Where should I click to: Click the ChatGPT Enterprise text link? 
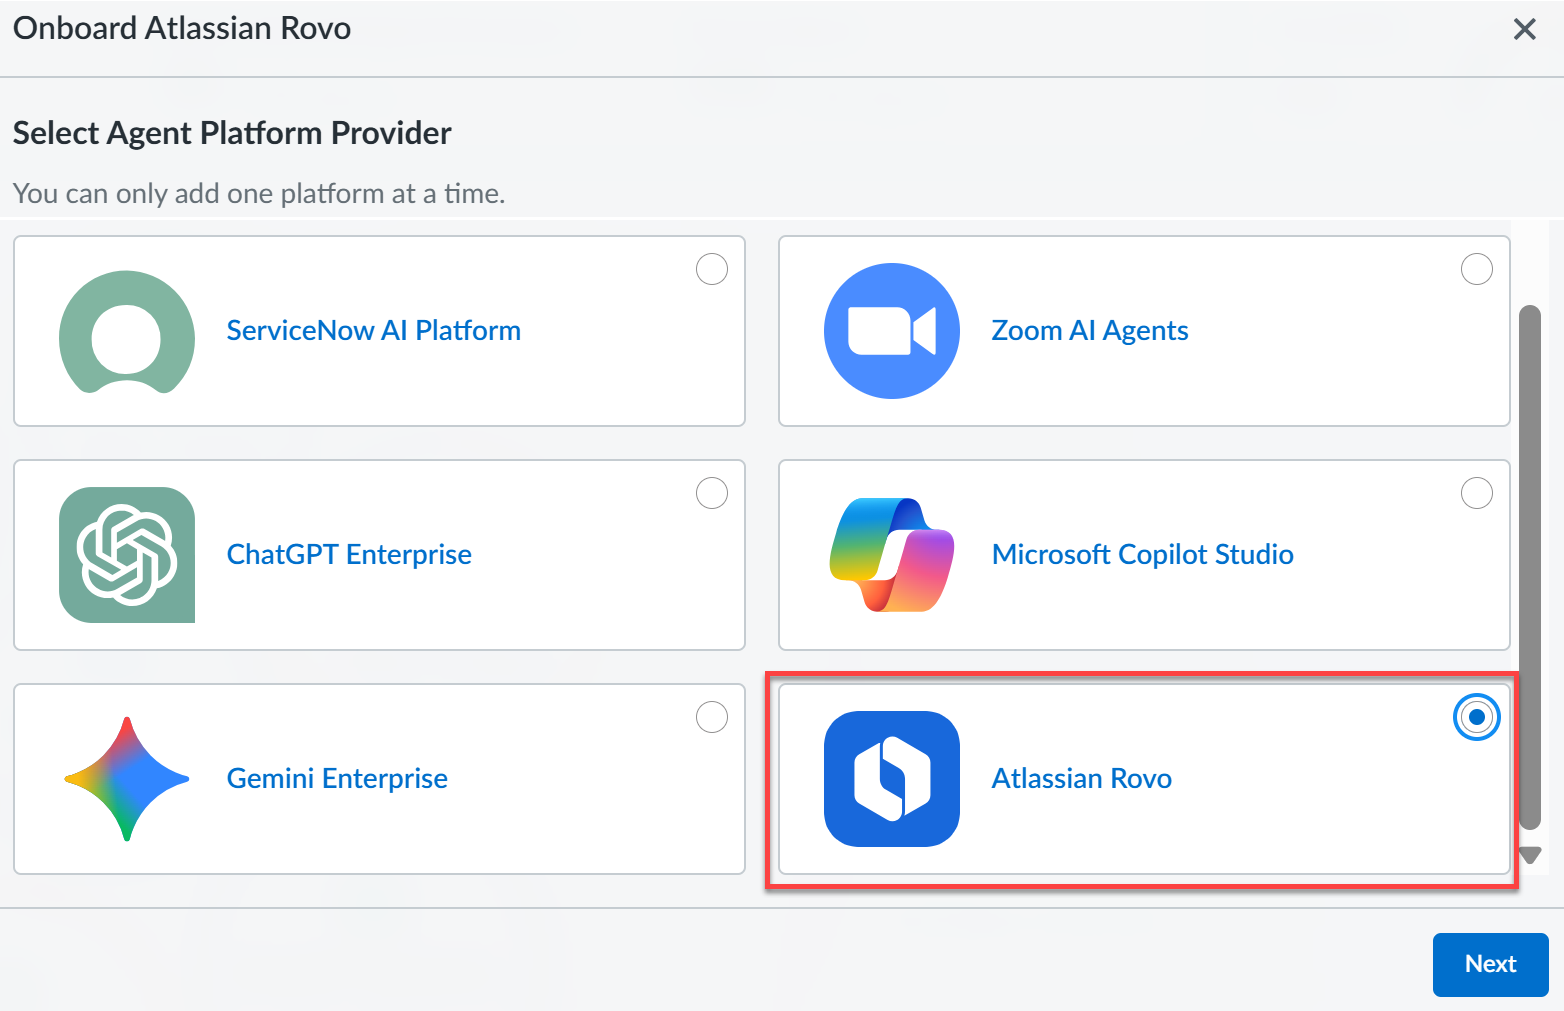(x=349, y=555)
